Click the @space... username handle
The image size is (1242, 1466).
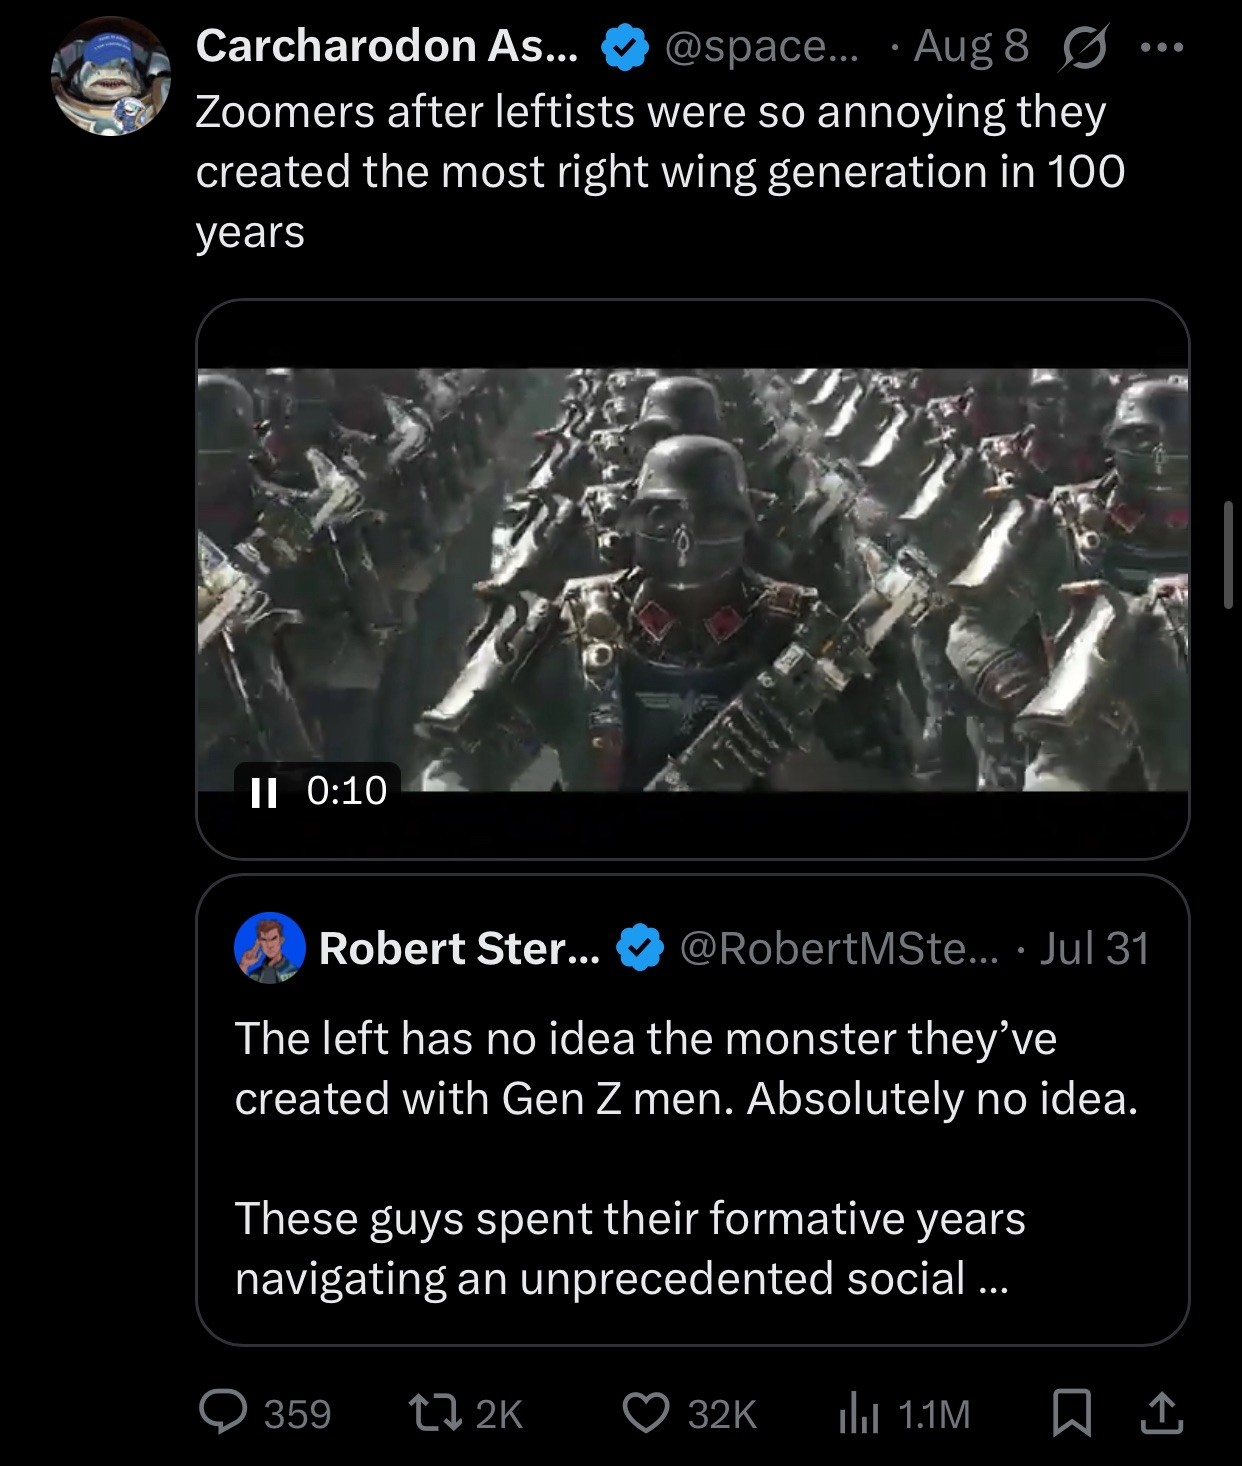(761, 46)
